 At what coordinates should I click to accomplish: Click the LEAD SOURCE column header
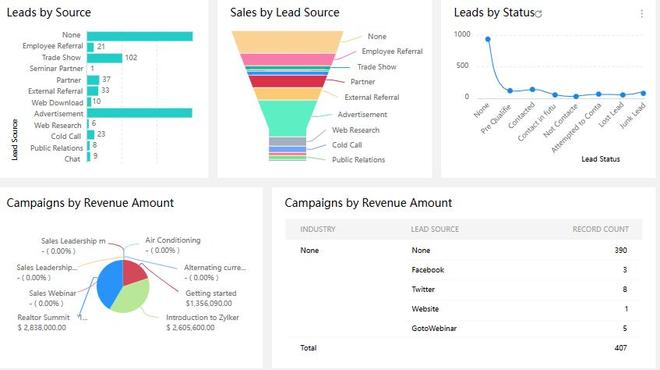(435, 229)
